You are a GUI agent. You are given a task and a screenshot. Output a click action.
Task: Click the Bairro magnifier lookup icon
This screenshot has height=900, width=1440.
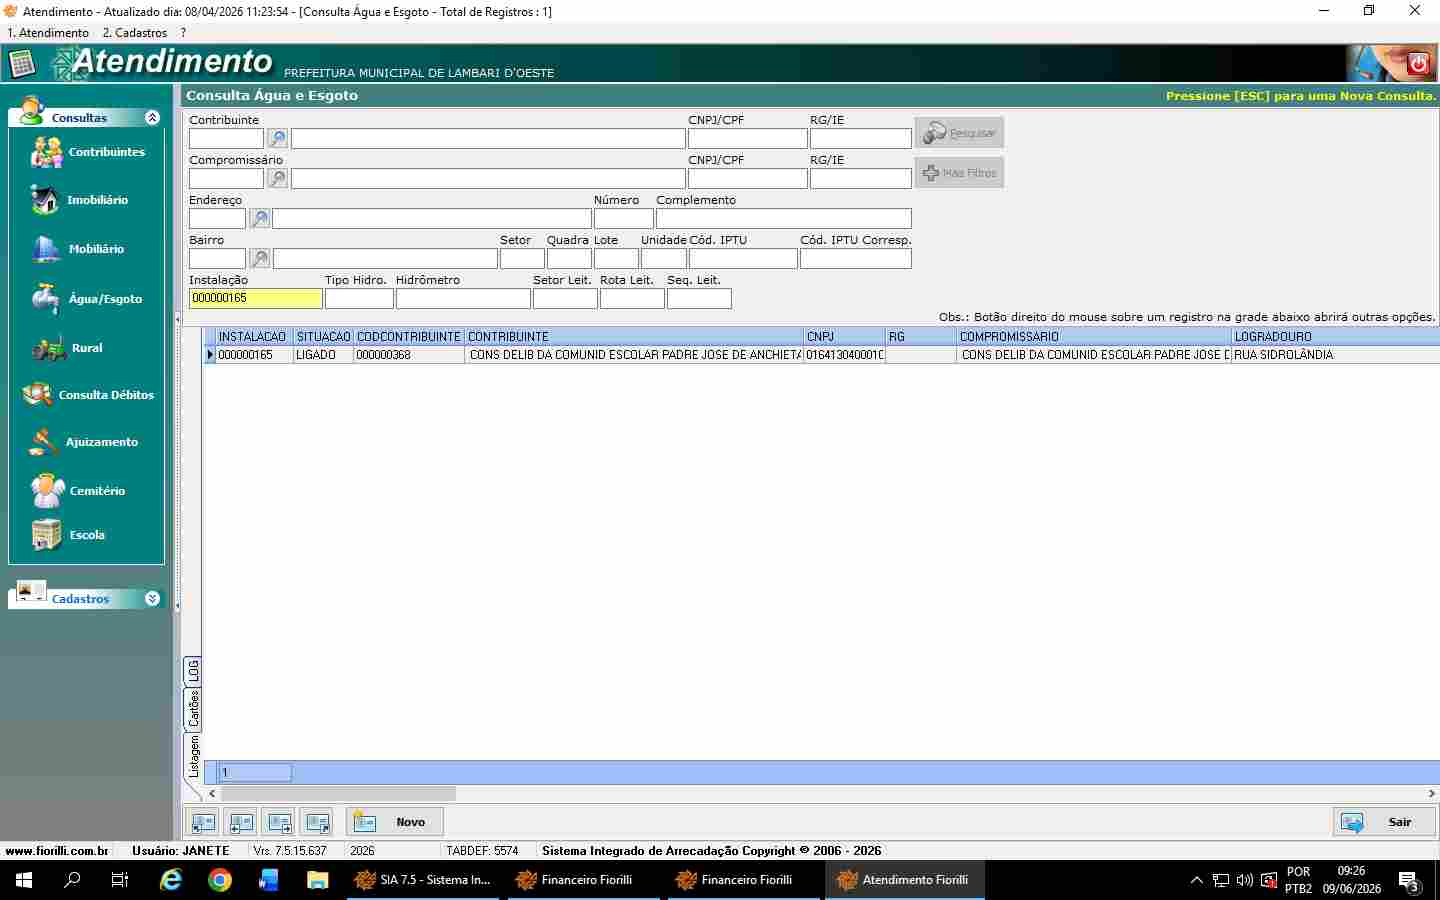click(259, 258)
